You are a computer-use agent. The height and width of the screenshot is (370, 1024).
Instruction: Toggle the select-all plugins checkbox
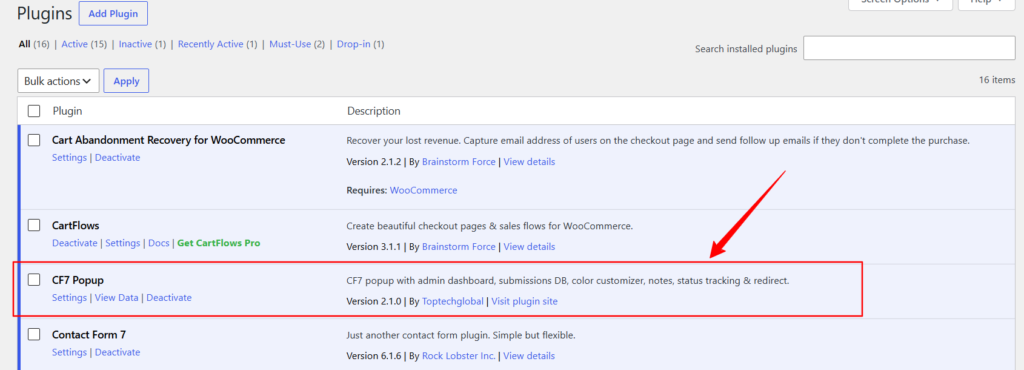[34, 111]
